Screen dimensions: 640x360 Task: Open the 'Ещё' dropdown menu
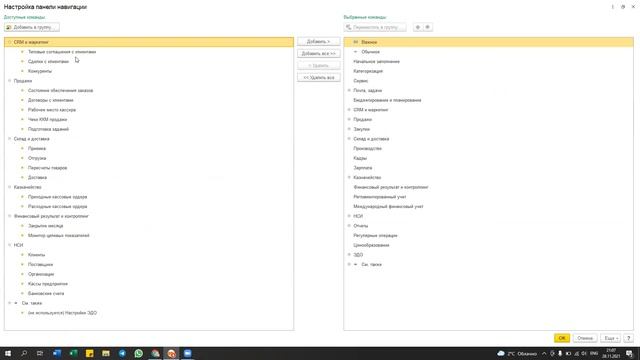[x=610, y=338]
